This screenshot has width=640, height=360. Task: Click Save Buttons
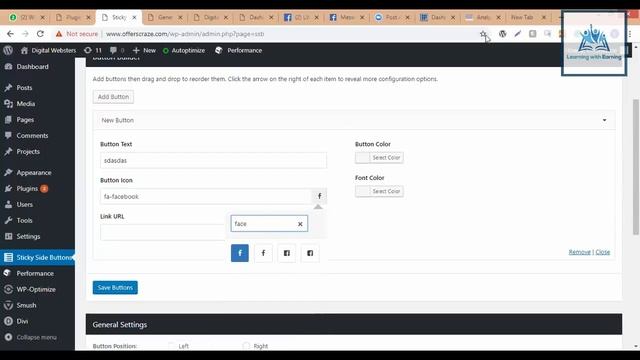(x=115, y=287)
